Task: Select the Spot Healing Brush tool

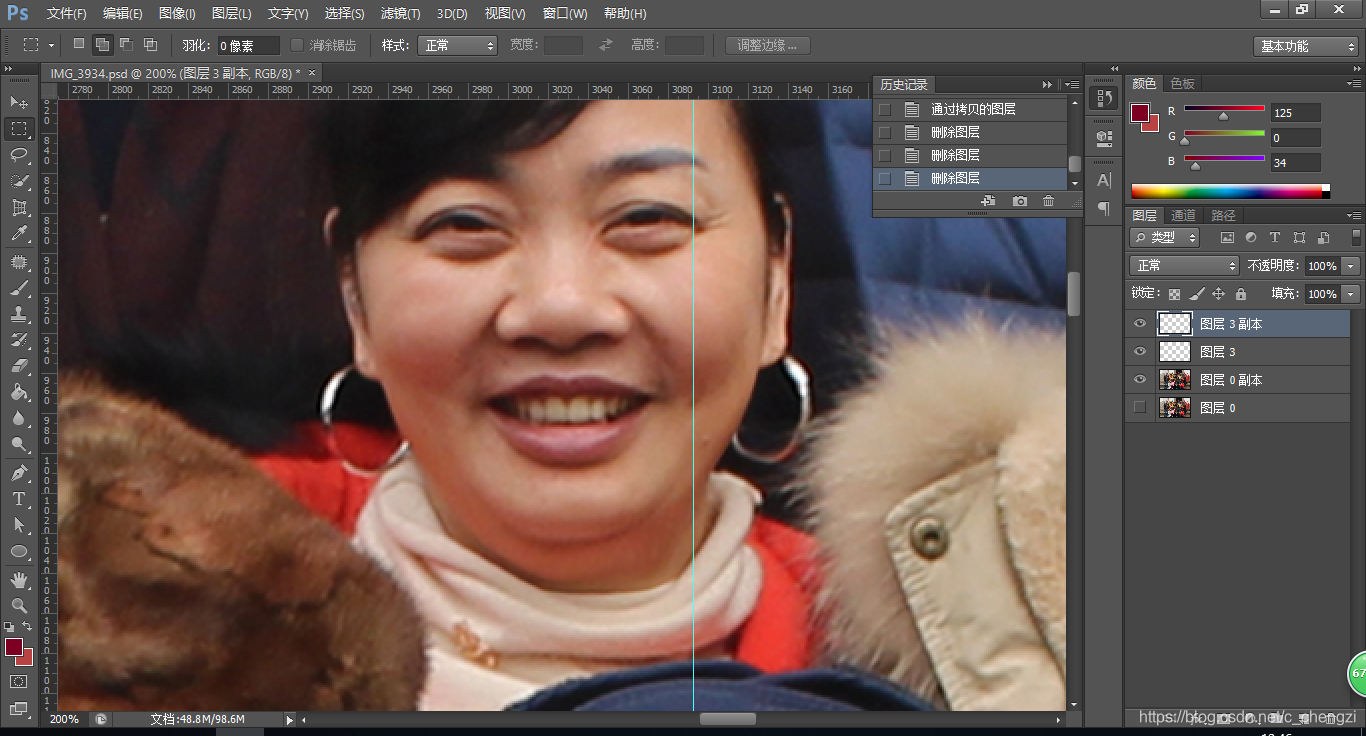Action: tap(19, 262)
